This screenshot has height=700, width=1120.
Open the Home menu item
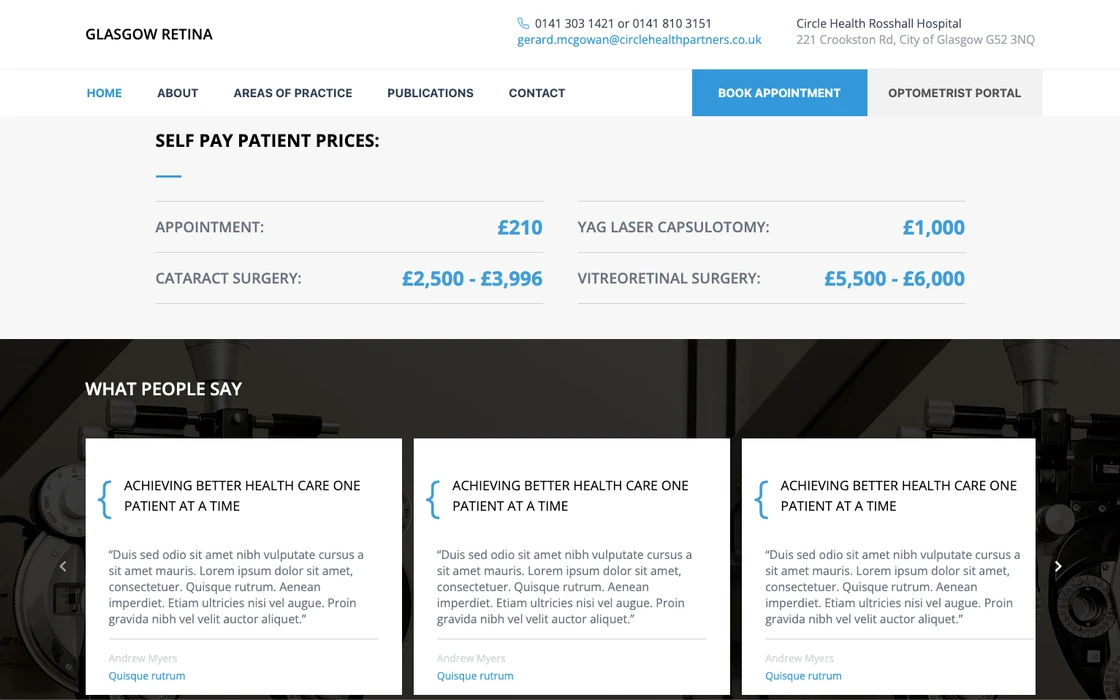(x=104, y=93)
